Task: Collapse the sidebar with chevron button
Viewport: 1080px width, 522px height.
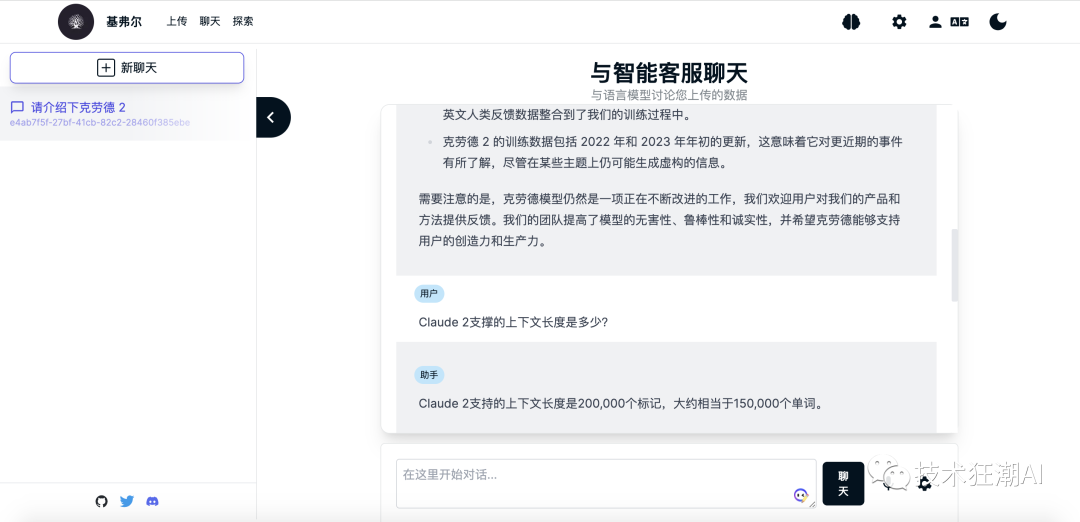Action: click(x=271, y=117)
